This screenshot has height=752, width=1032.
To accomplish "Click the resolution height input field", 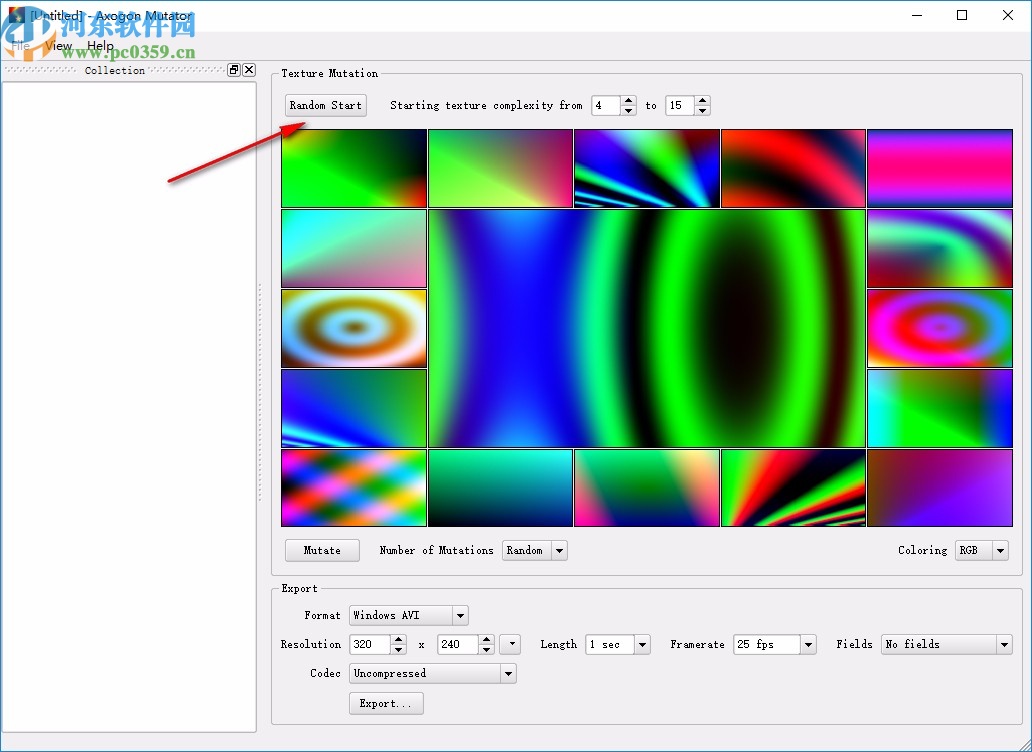I will tap(457, 644).
